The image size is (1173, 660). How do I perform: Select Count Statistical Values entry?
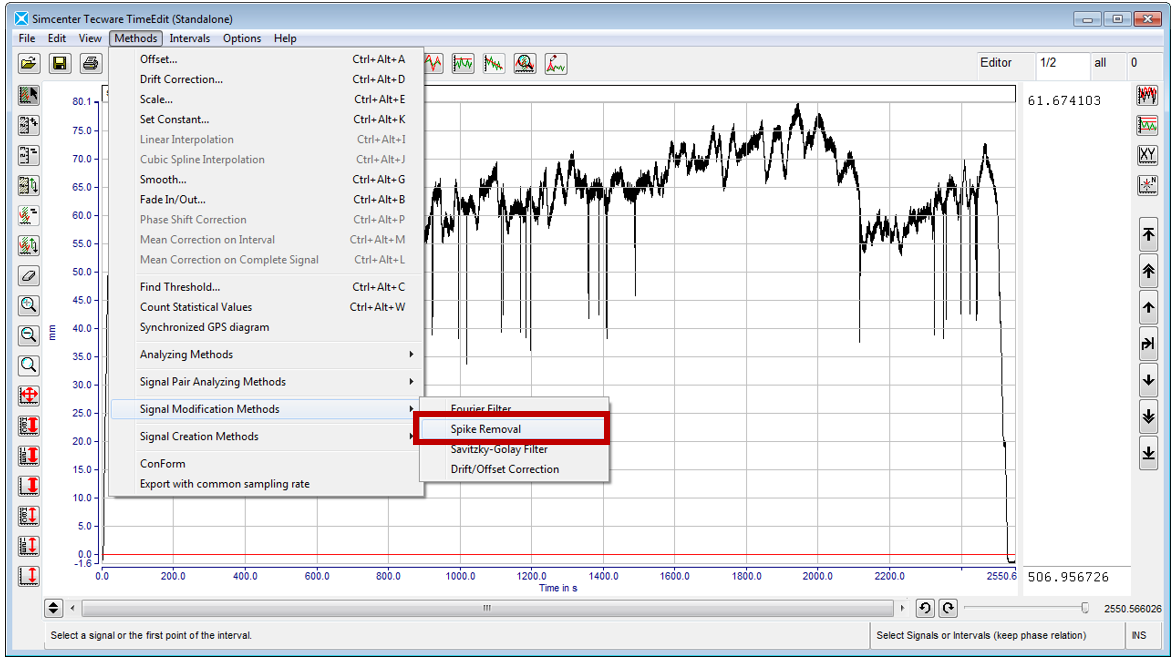point(266,307)
